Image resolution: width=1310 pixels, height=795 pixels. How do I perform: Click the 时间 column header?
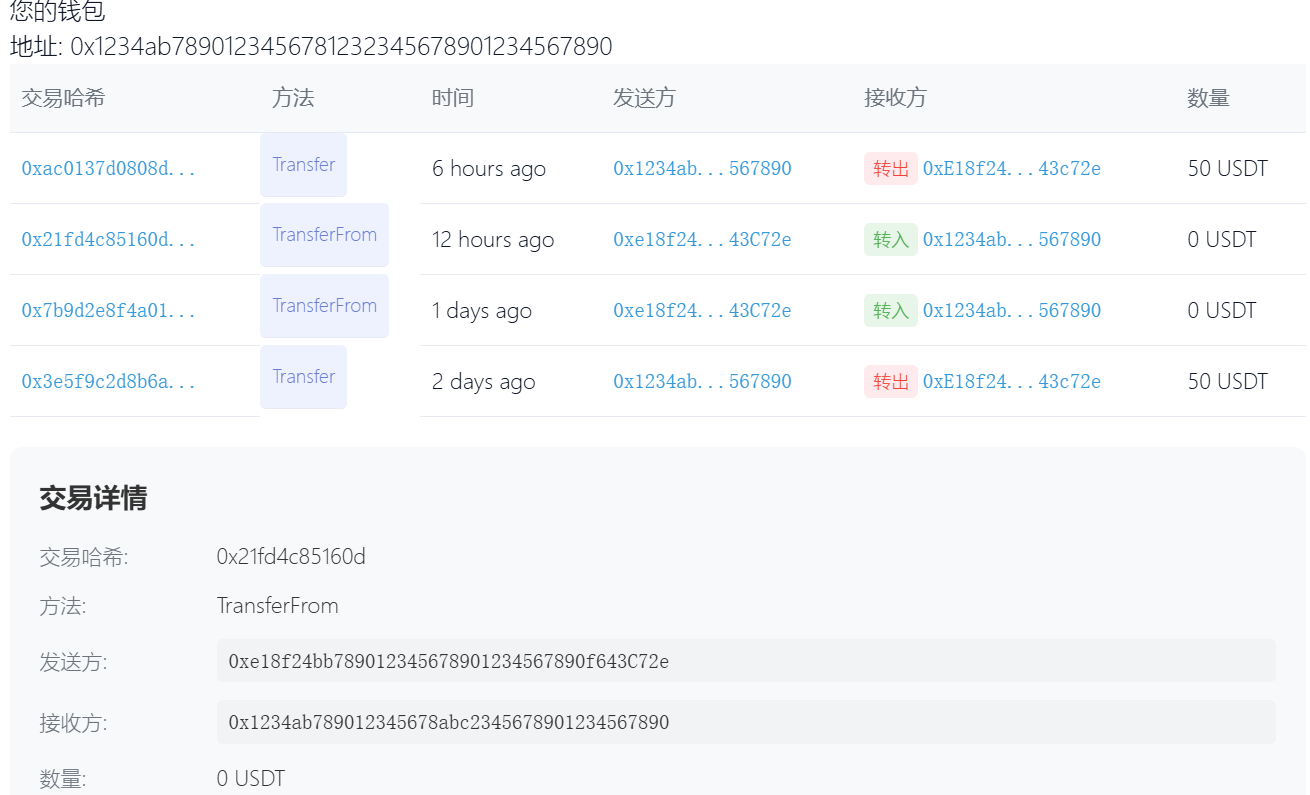pos(453,98)
